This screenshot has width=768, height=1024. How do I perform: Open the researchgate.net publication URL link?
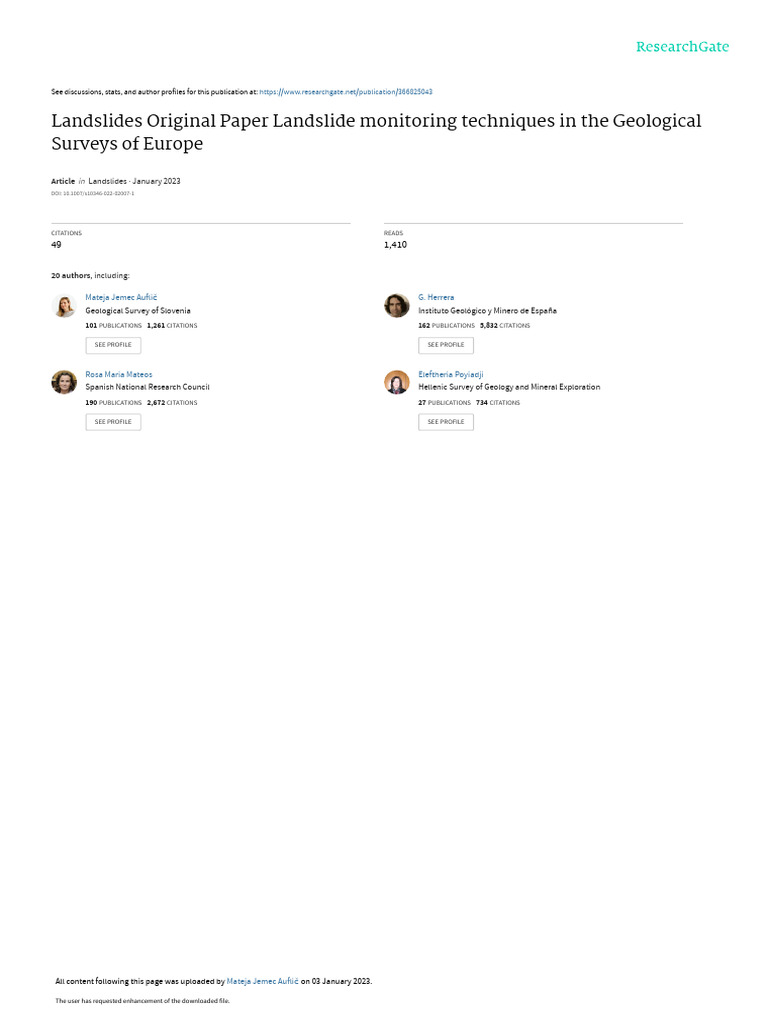tap(346, 92)
